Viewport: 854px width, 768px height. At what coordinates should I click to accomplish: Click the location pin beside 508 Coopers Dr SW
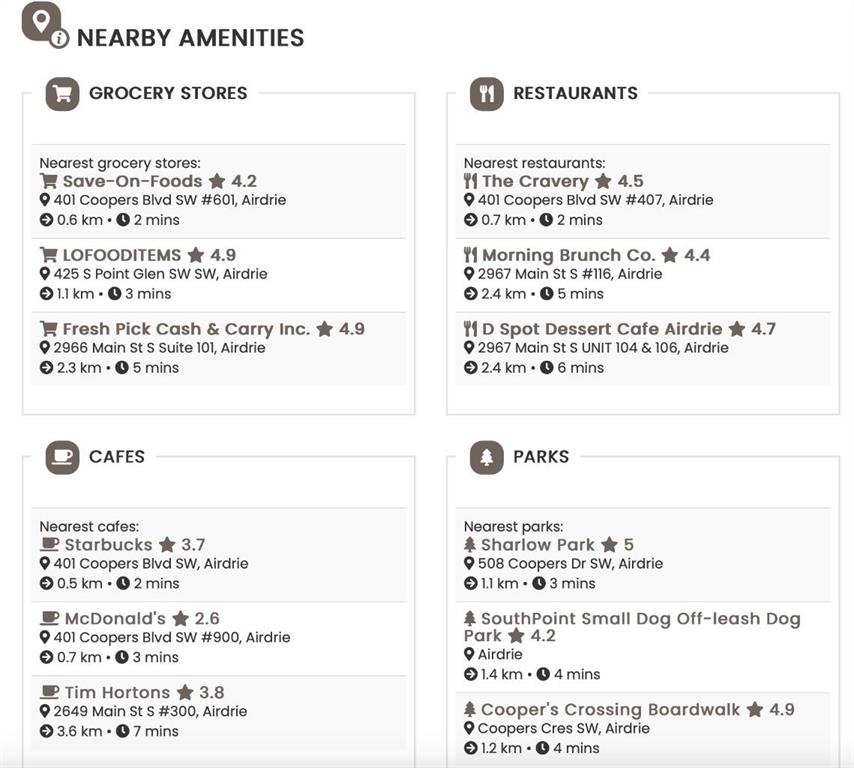(469, 563)
